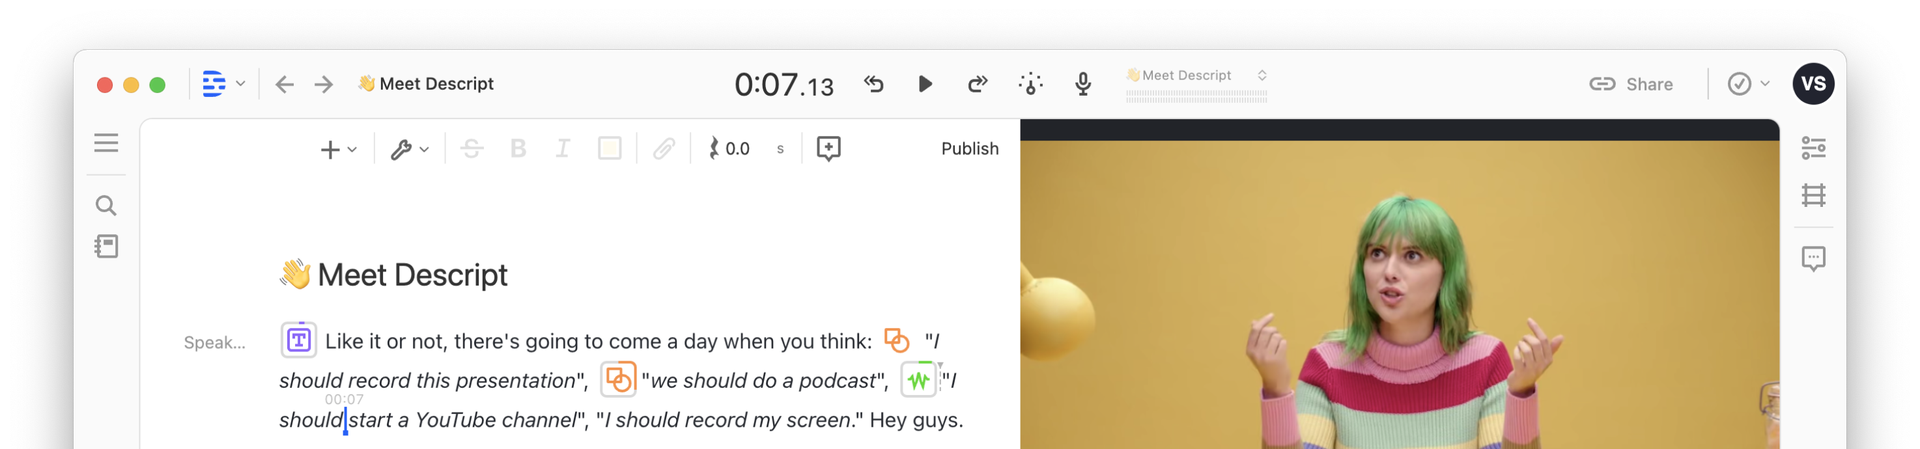Click the word gap icon beside 0.0
The image size is (1920, 449).
713,149
